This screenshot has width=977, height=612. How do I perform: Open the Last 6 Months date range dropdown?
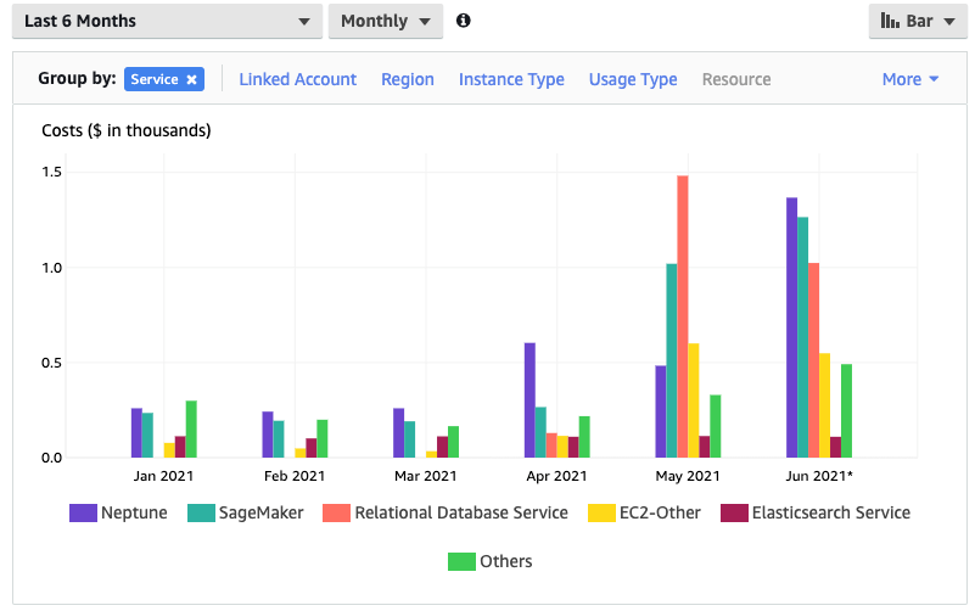[x=167, y=21]
